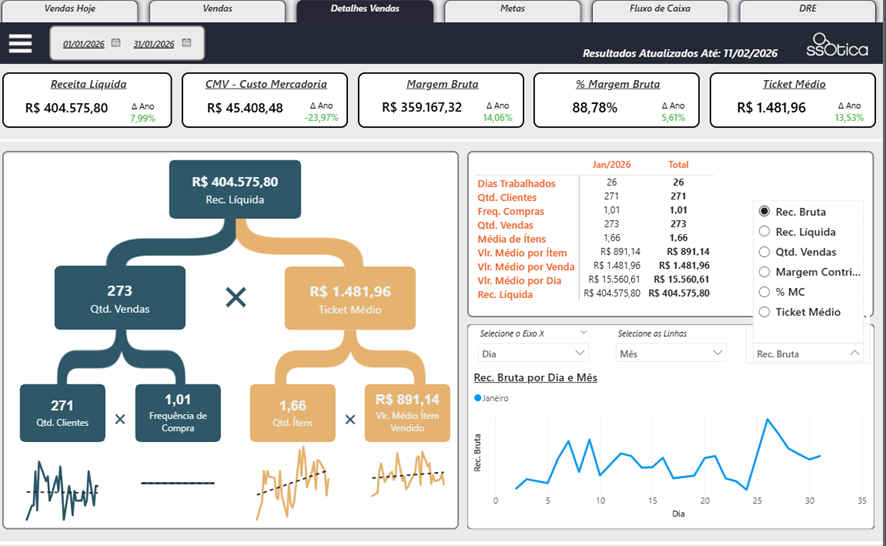Viewport: 886px width, 546px height.
Task: Switch to the Metas tab
Action: click(513, 11)
